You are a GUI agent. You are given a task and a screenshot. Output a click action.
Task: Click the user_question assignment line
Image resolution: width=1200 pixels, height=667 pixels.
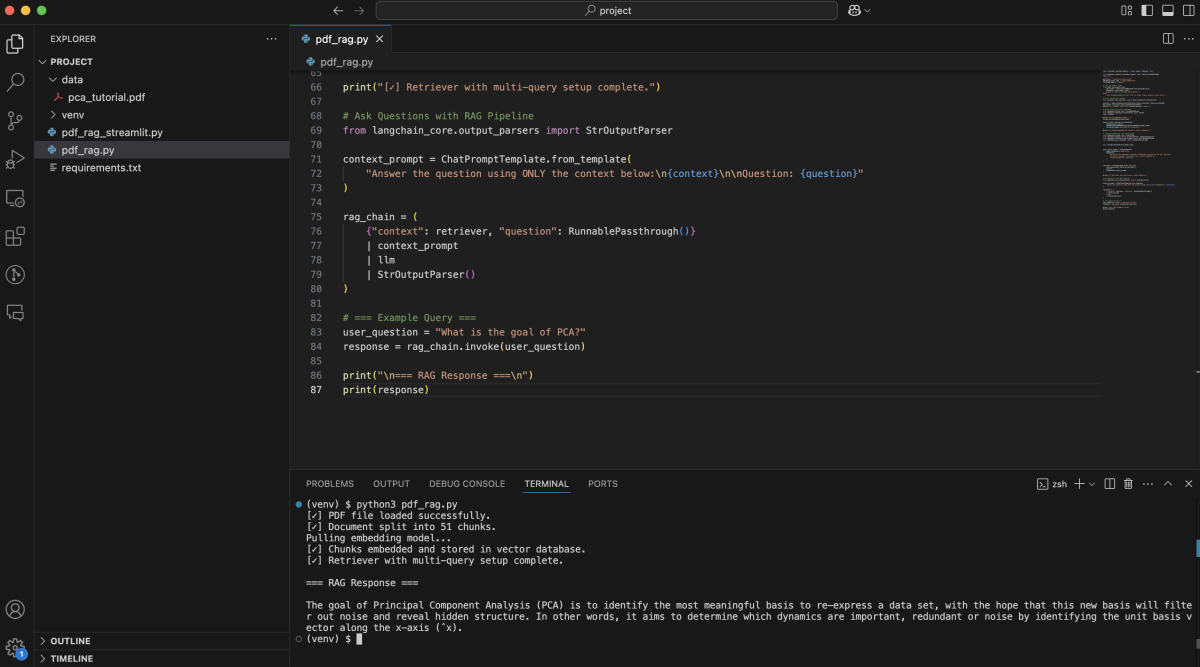(464, 332)
